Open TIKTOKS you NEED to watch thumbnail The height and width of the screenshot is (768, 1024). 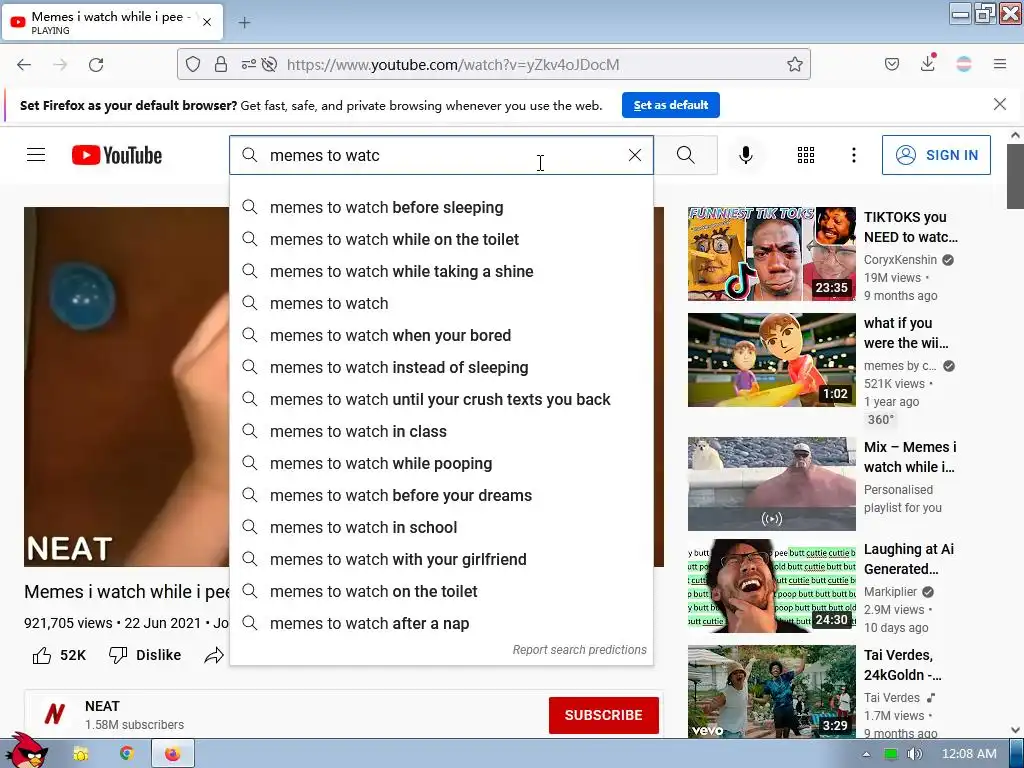pyautogui.click(x=771, y=253)
